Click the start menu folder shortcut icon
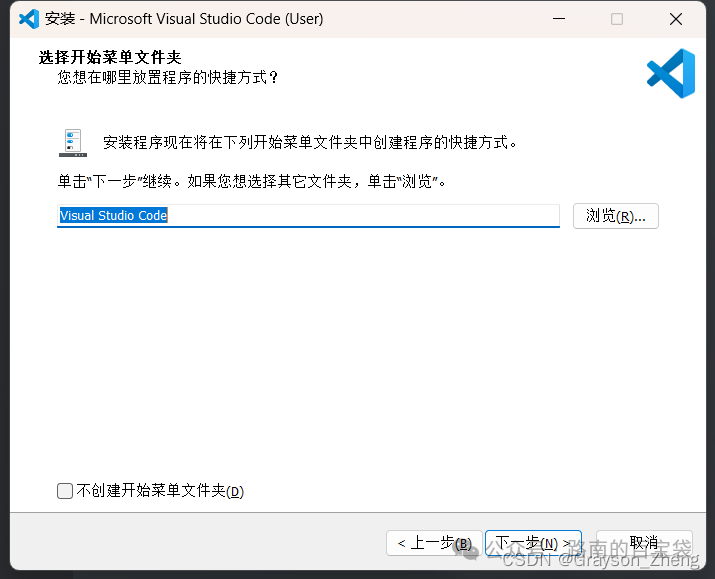This screenshot has width=715, height=579. coord(73,143)
